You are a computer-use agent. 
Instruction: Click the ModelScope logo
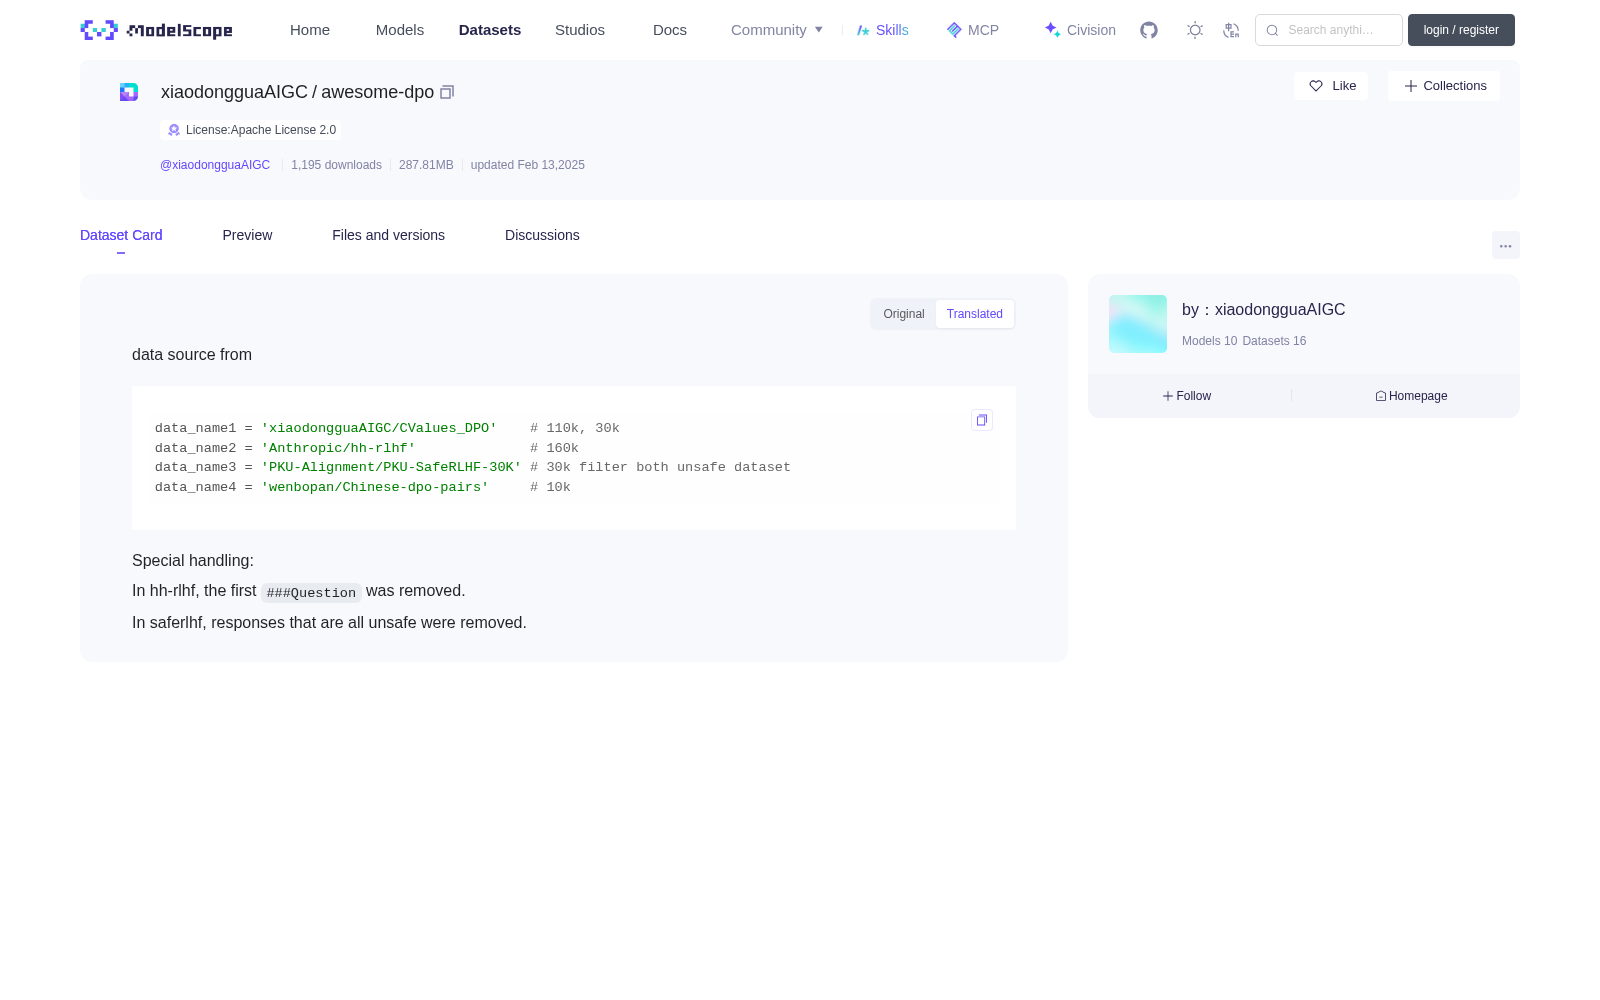pos(157,30)
